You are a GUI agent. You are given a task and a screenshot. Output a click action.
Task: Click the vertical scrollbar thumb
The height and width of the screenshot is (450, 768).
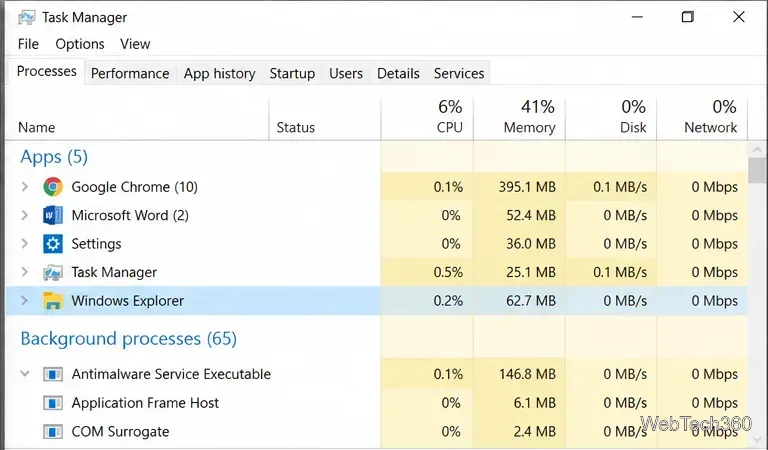pyautogui.click(x=759, y=170)
